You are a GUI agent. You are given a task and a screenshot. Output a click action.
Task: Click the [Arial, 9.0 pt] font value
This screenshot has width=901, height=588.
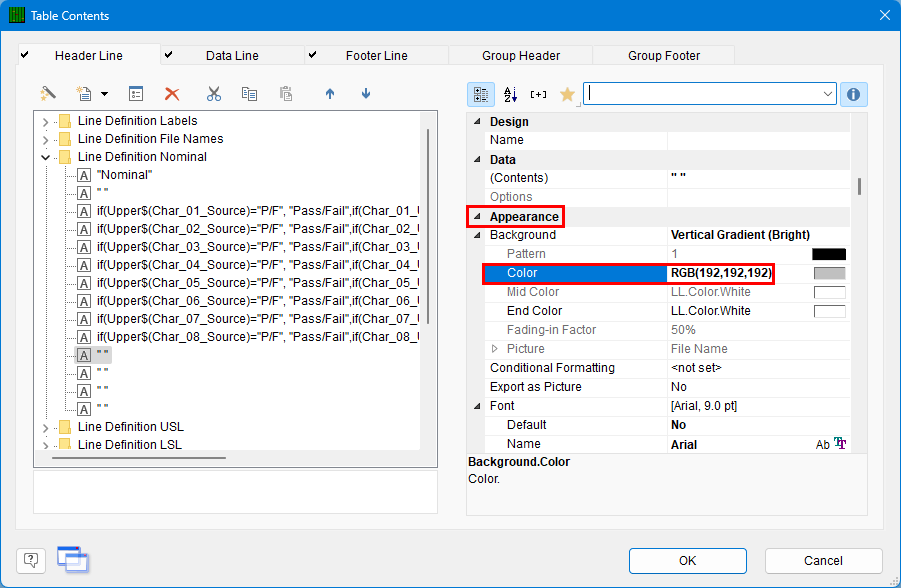click(x=704, y=406)
